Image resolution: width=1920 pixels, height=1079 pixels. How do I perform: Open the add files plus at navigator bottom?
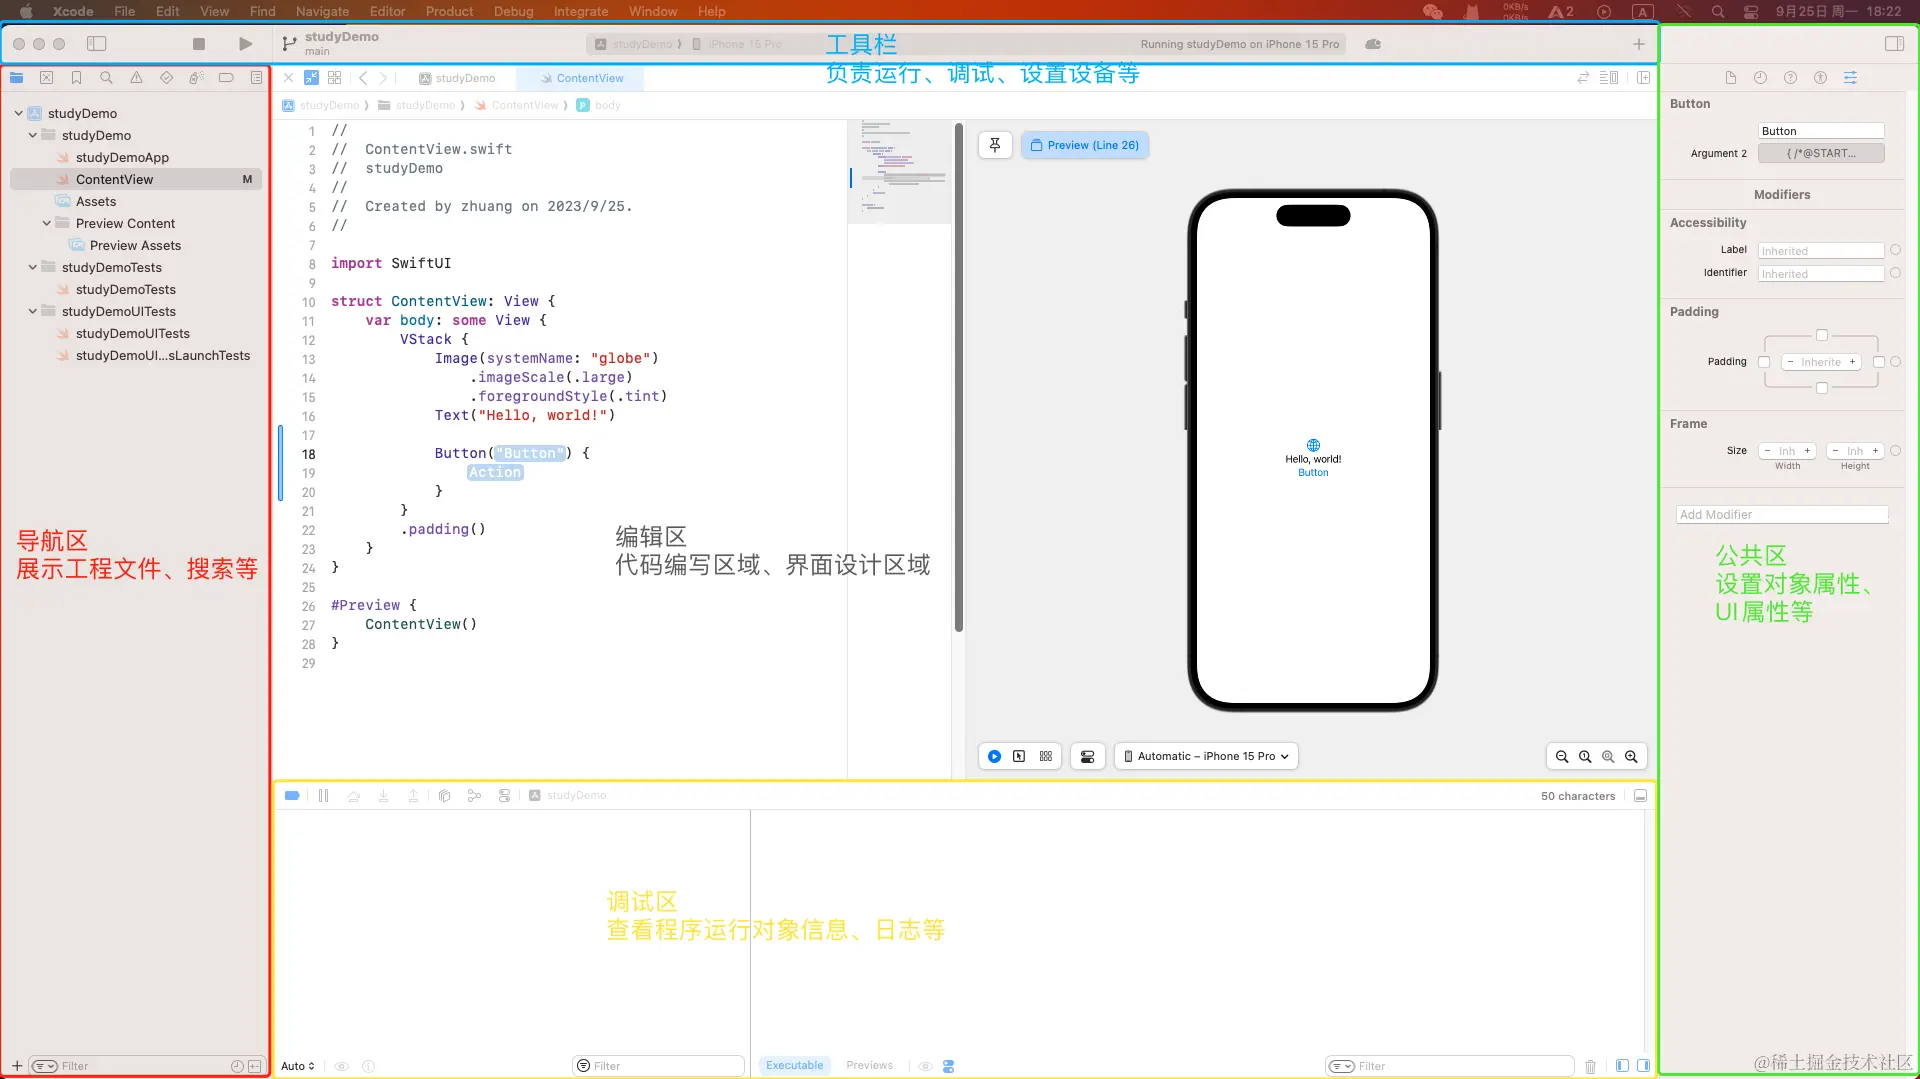pos(17,1066)
